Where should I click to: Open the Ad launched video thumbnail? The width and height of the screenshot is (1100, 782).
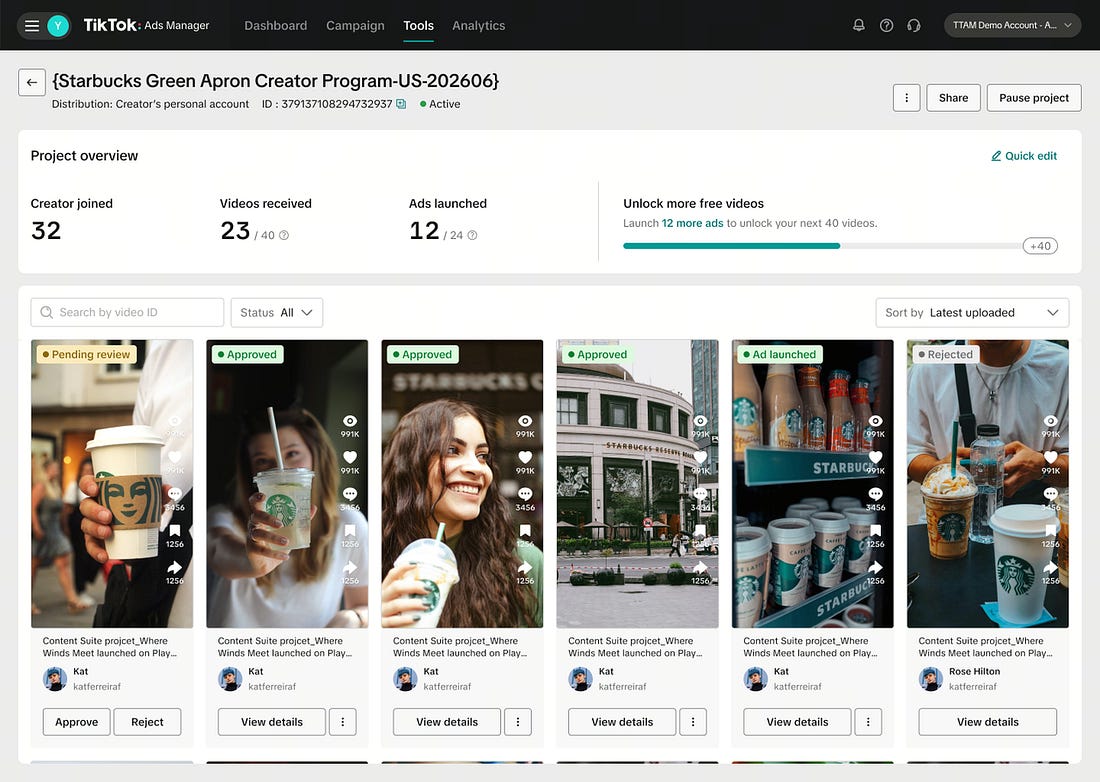(x=812, y=484)
